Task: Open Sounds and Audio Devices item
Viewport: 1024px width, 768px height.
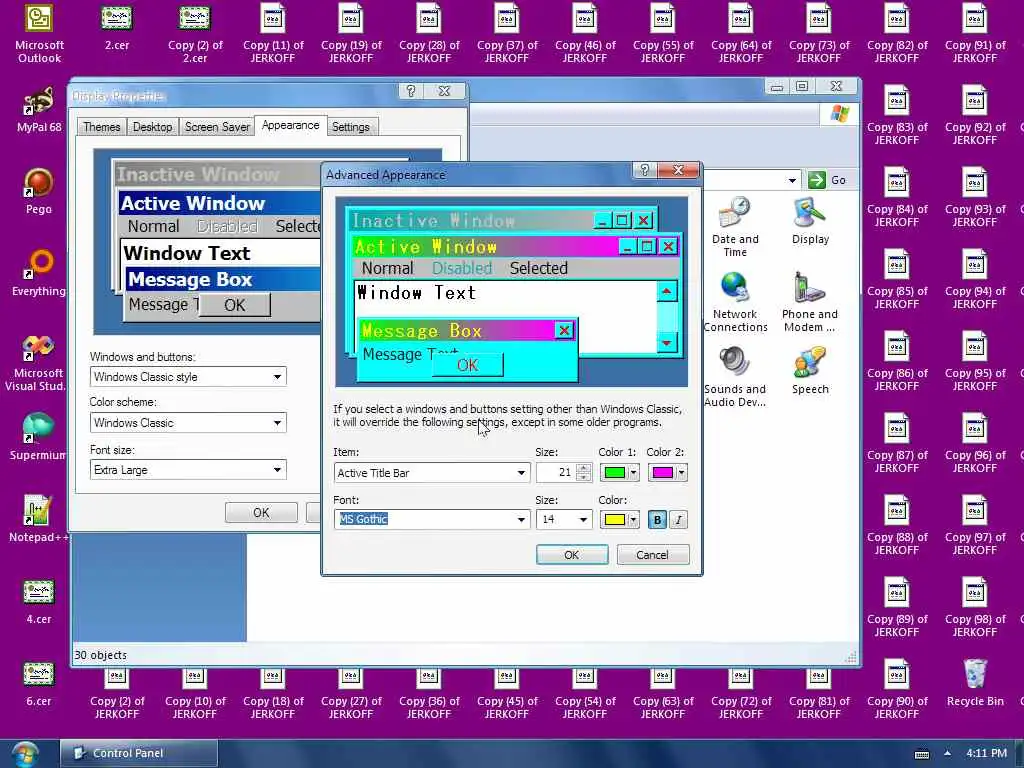Action: pos(735,377)
